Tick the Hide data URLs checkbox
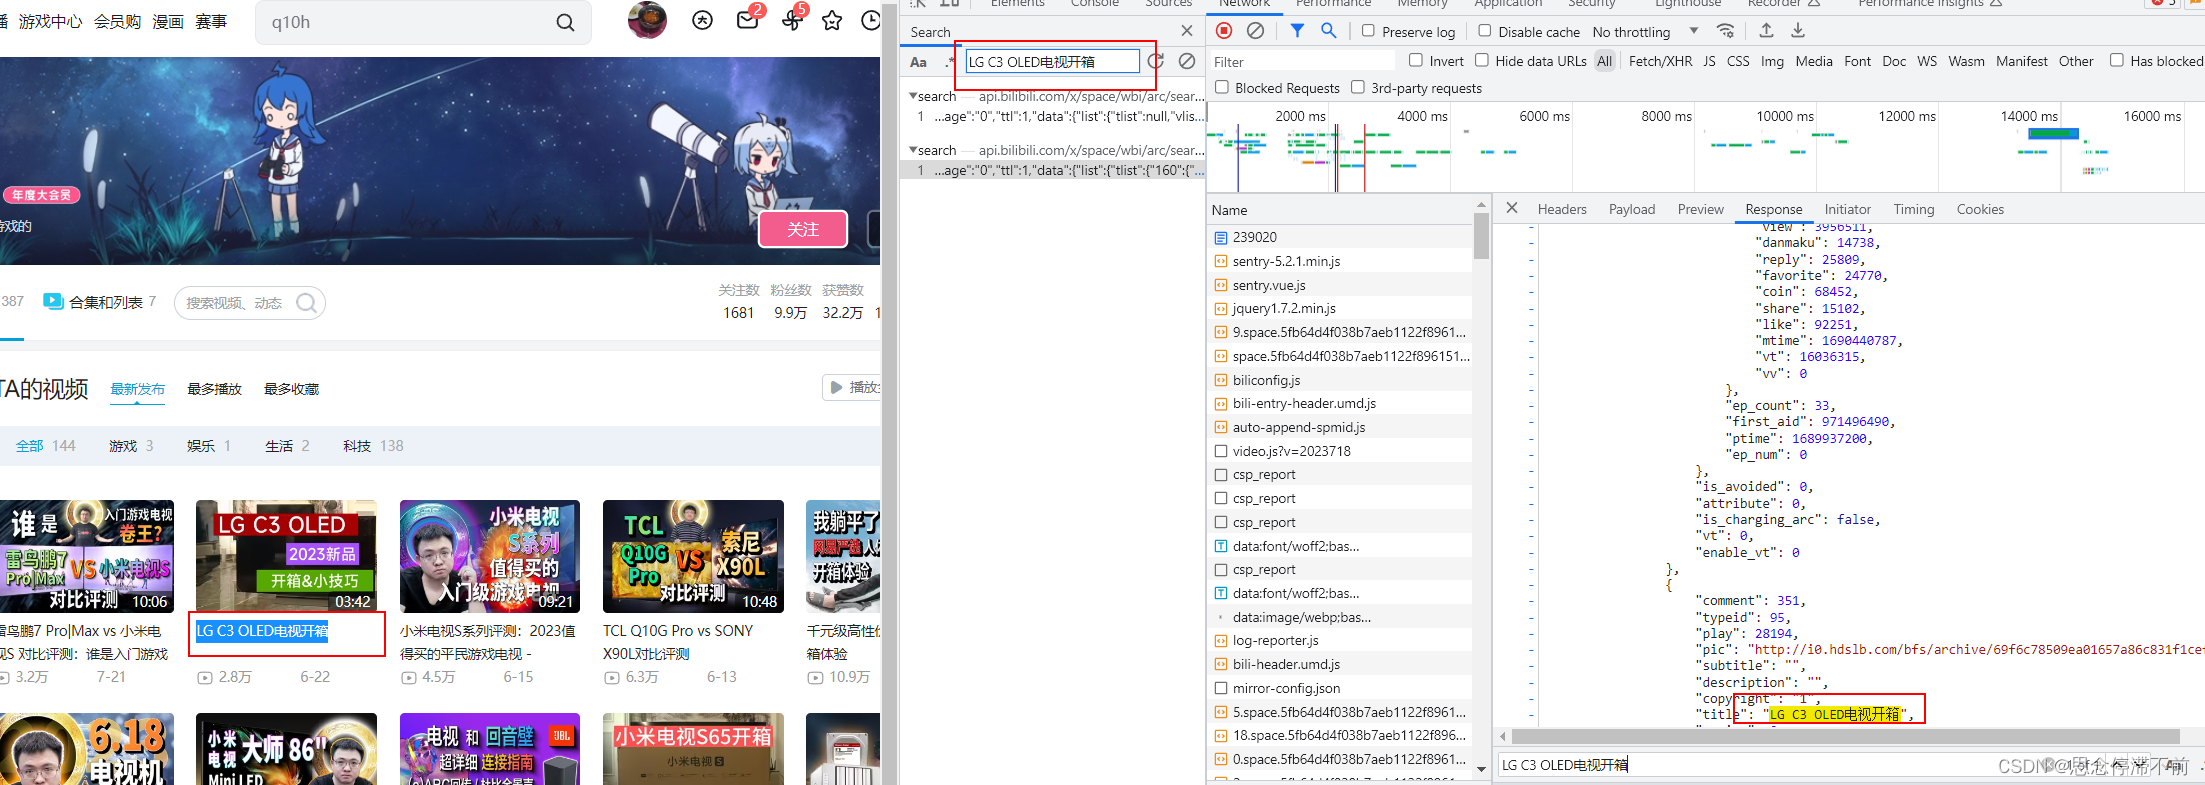Screen dimensions: 2205x785 pos(1482,60)
